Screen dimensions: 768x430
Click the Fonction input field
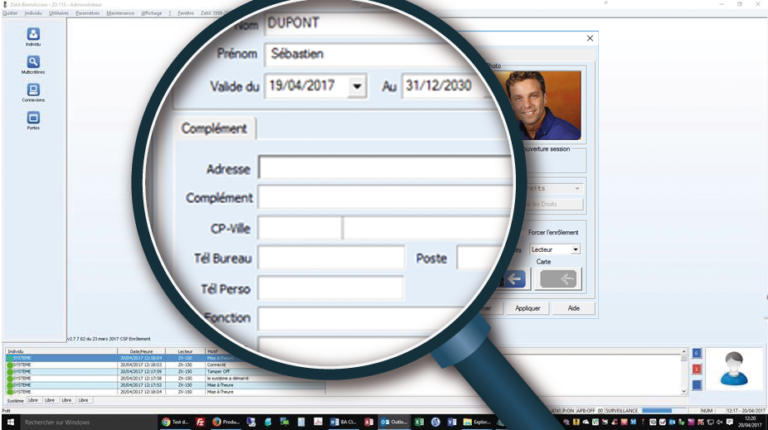point(362,318)
